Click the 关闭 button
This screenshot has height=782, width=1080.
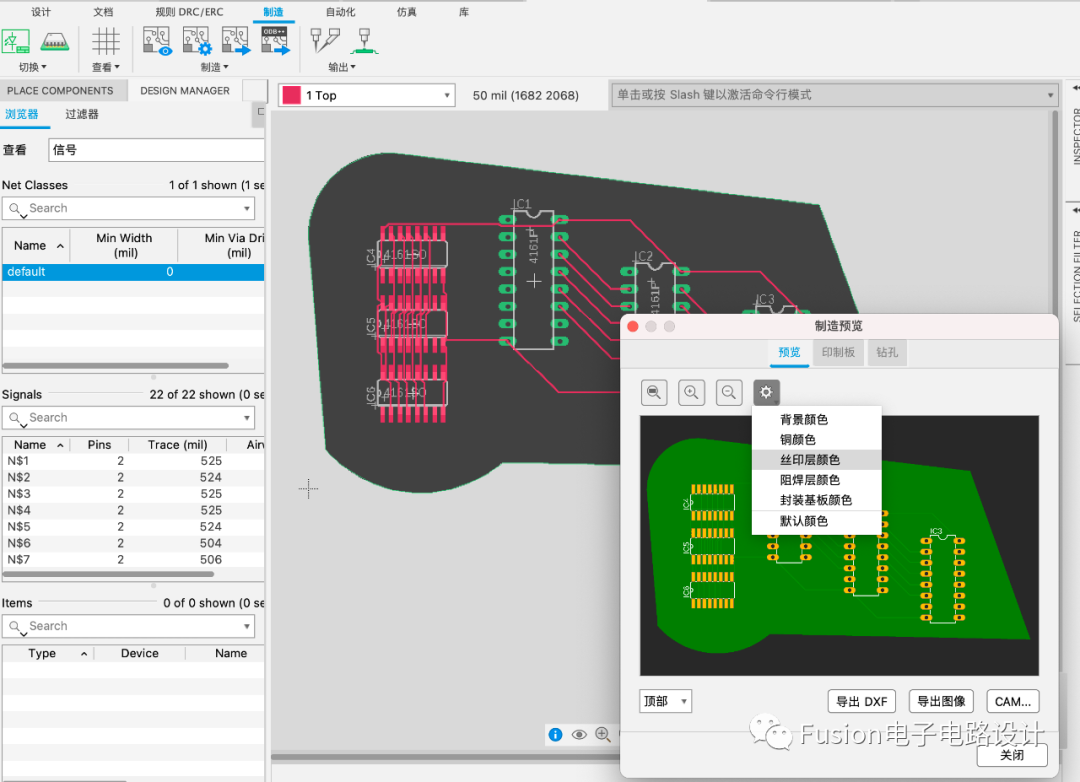pos(1012,755)
